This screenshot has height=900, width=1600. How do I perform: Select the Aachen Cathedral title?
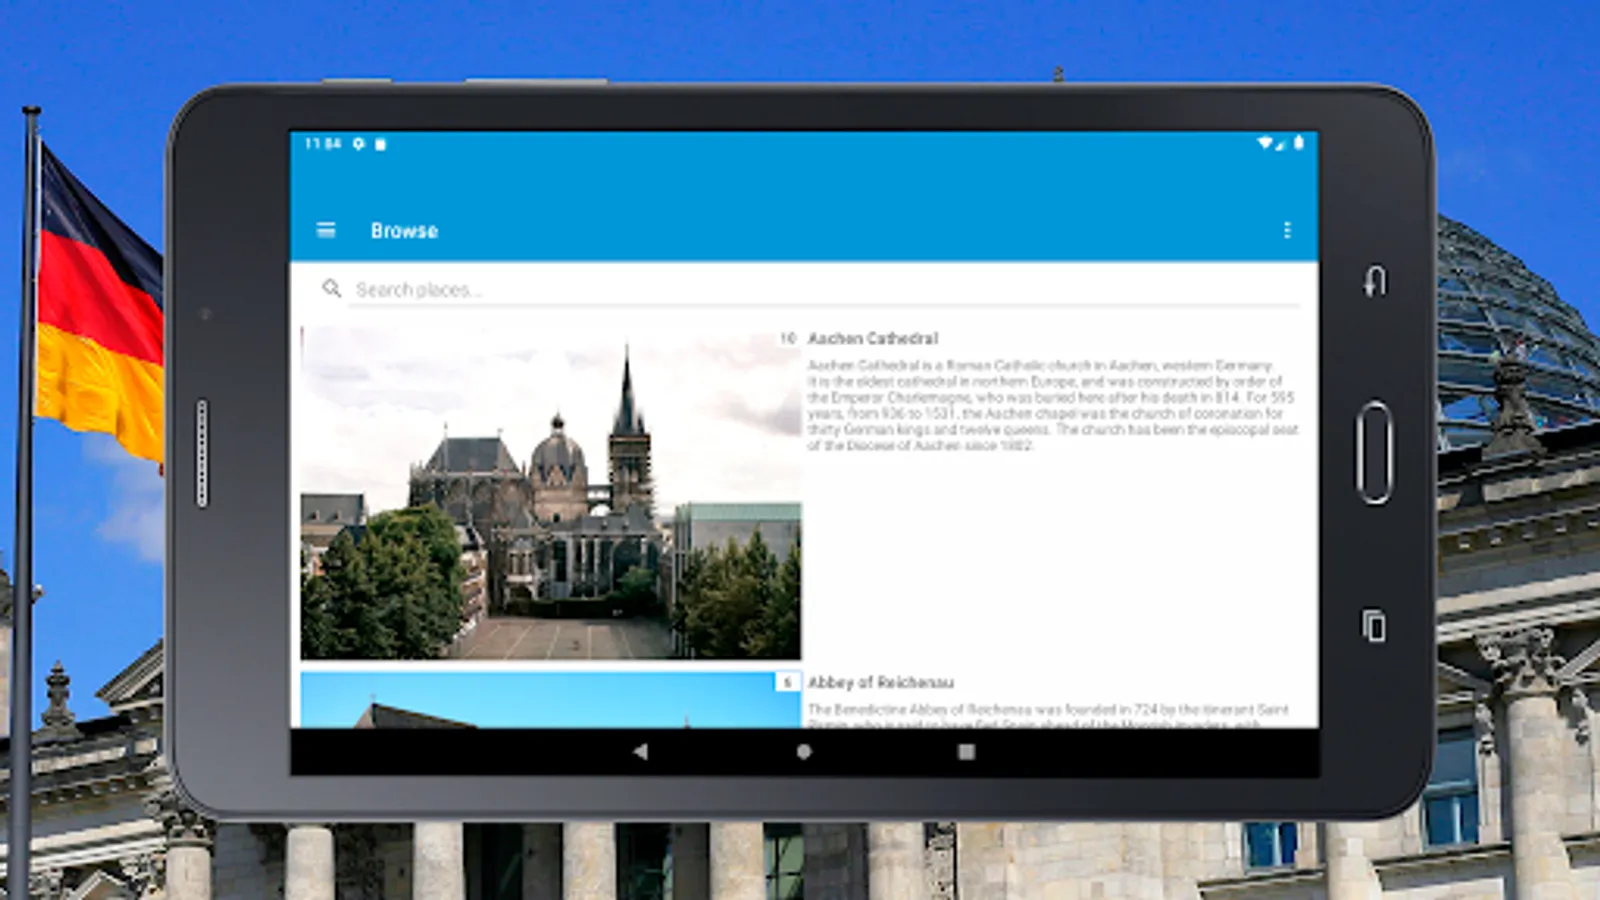point(873,338)
